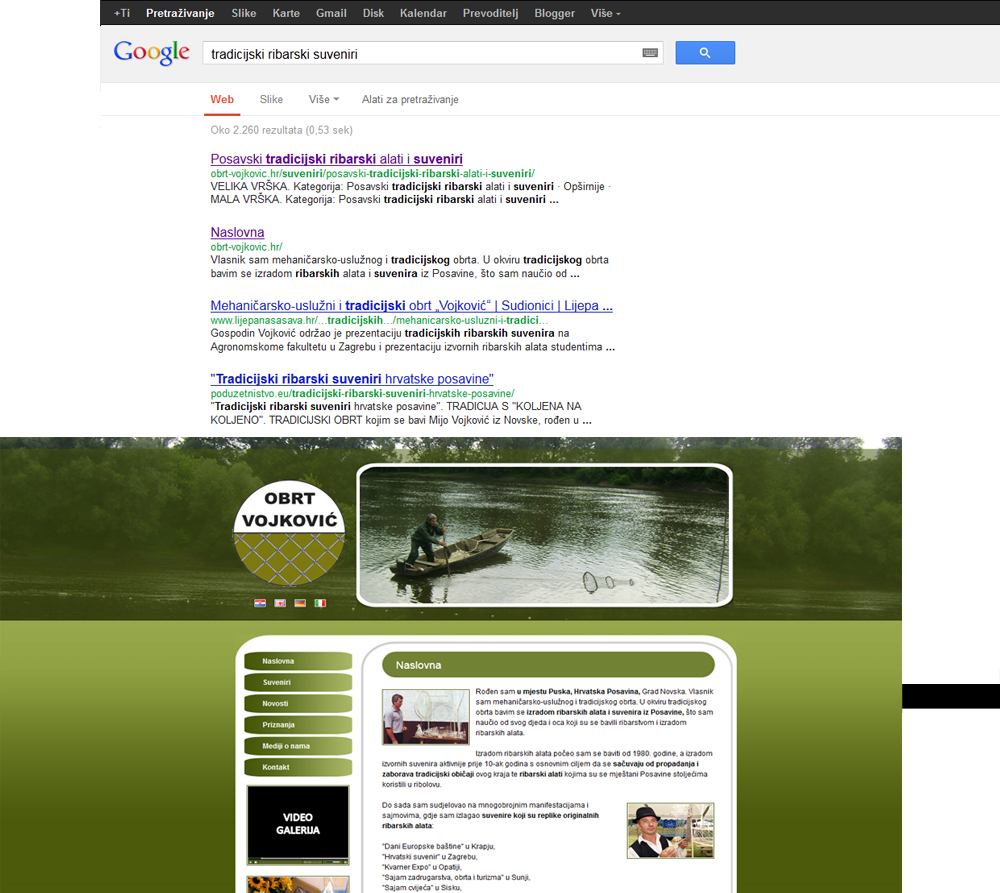Viewport: 1000px width, 893px height.
Task: Select the German flag language icon
Action: [300, 603]
